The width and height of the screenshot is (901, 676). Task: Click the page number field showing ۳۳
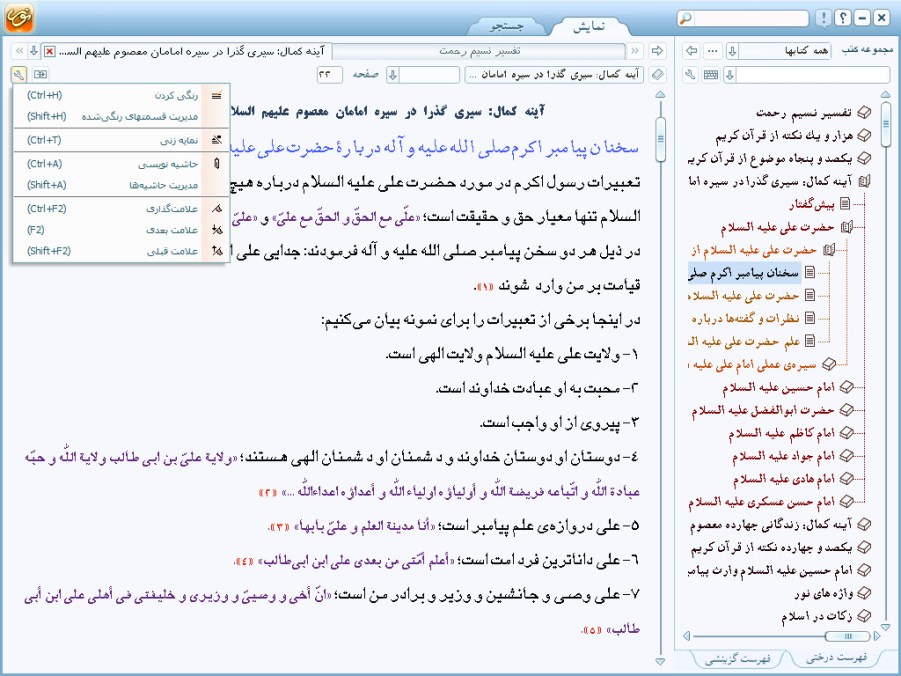[x=329, y=75]
